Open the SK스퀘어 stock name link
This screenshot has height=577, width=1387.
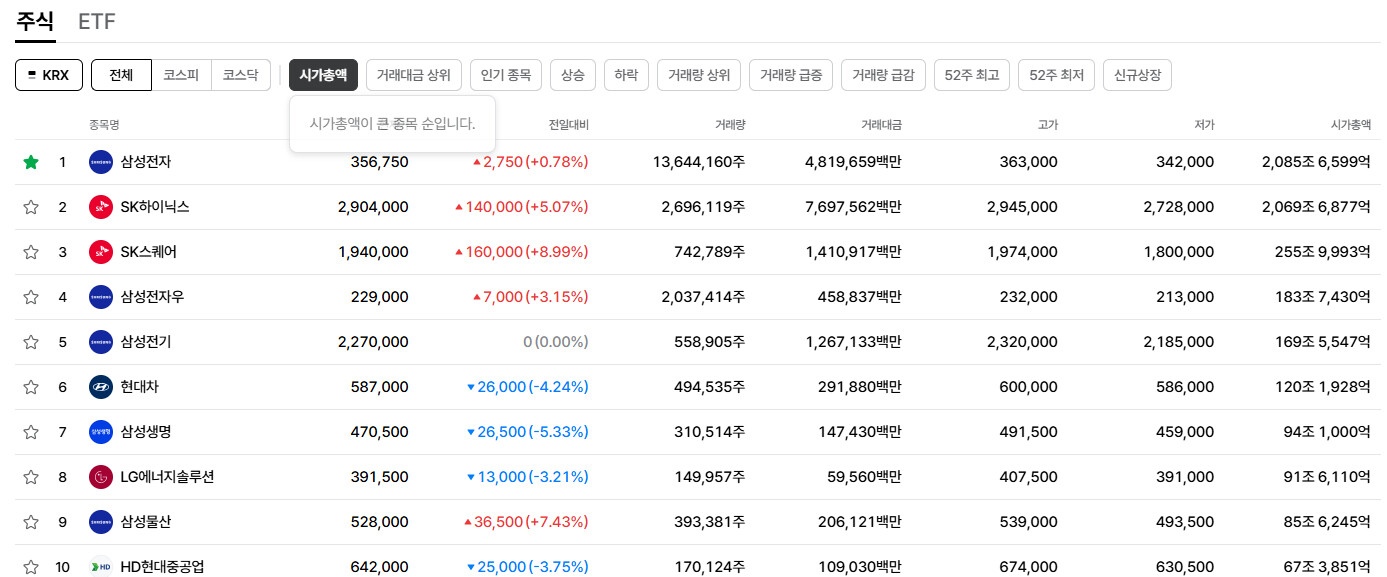click(x=149, y=252)
